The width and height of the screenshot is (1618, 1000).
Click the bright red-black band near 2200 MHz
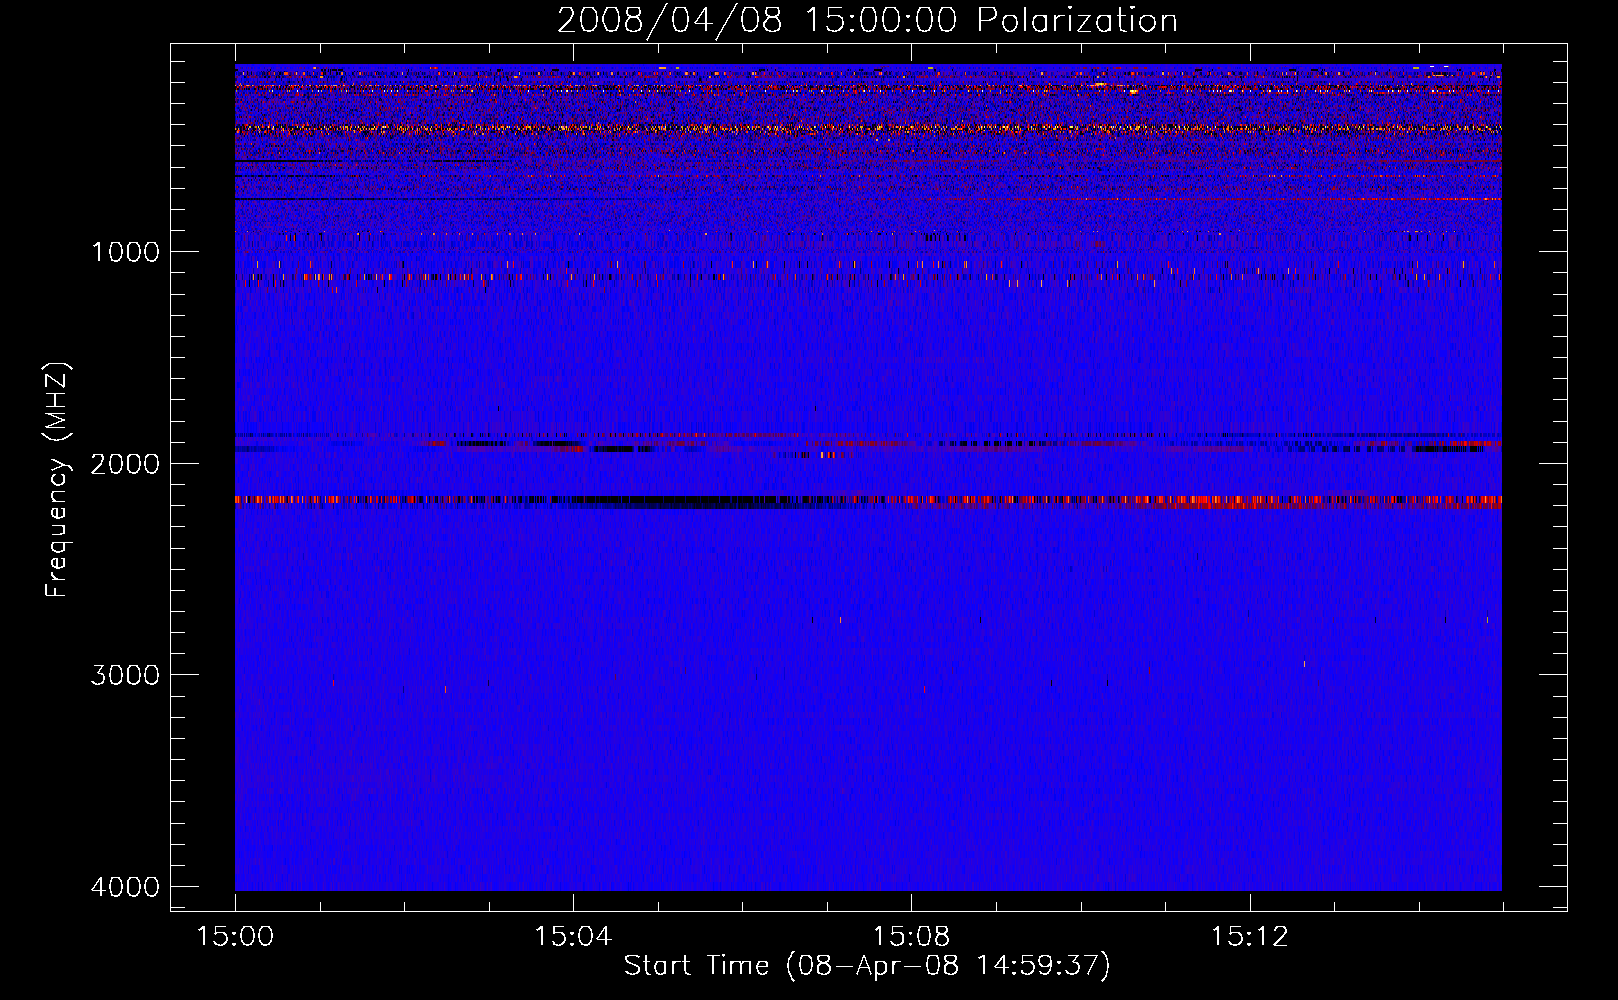point(868,502)
